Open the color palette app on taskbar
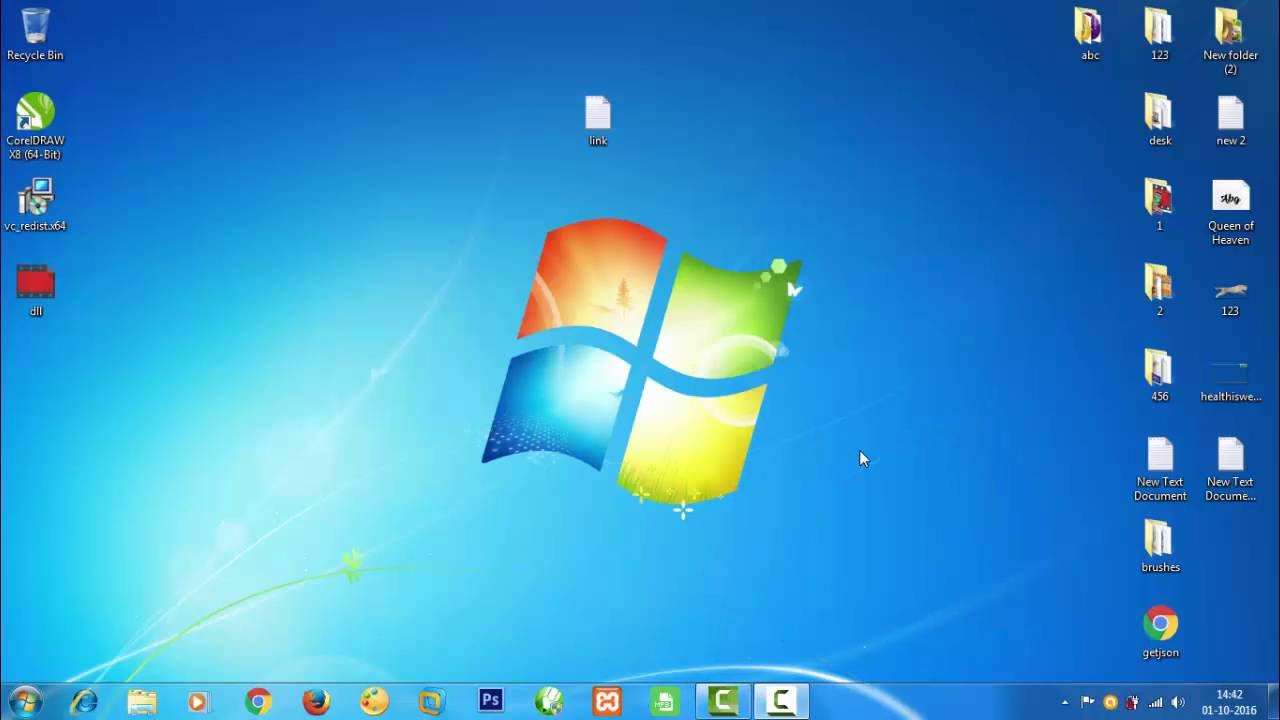 coord(374,702)
